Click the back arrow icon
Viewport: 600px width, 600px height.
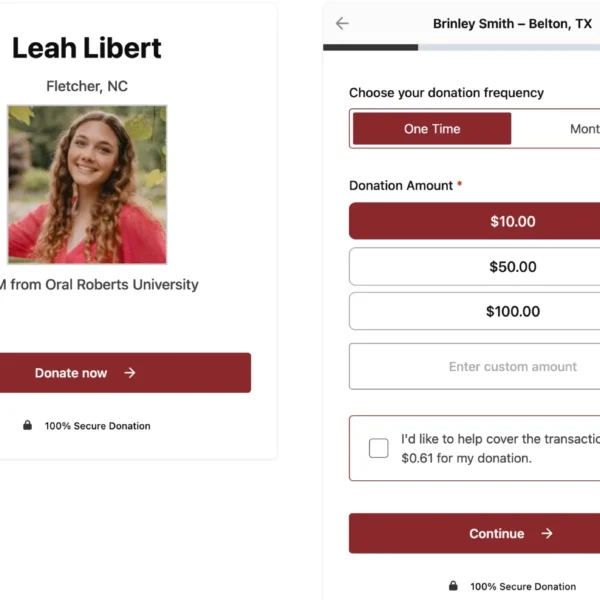(342, 23)
